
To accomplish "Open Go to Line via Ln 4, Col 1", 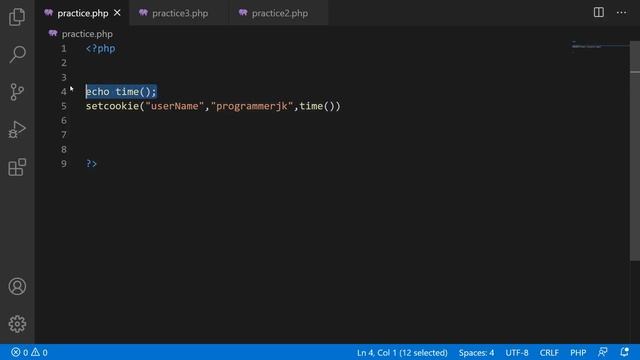I will (x=402, y=353).
